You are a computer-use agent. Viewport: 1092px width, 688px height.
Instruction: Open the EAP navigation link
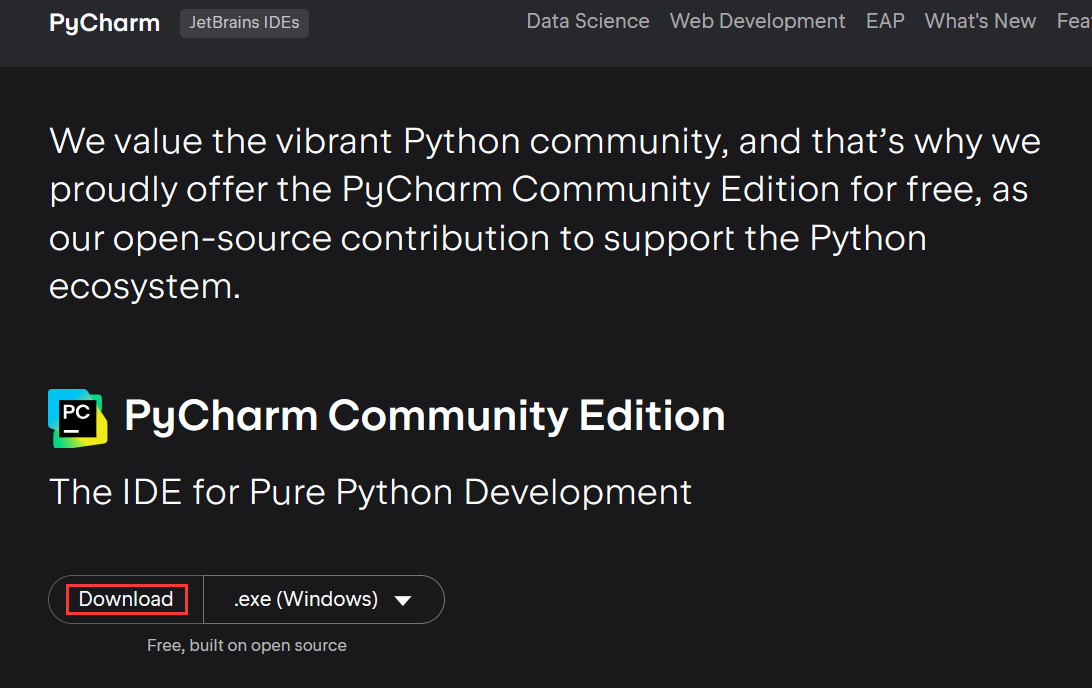coord(885,21)
